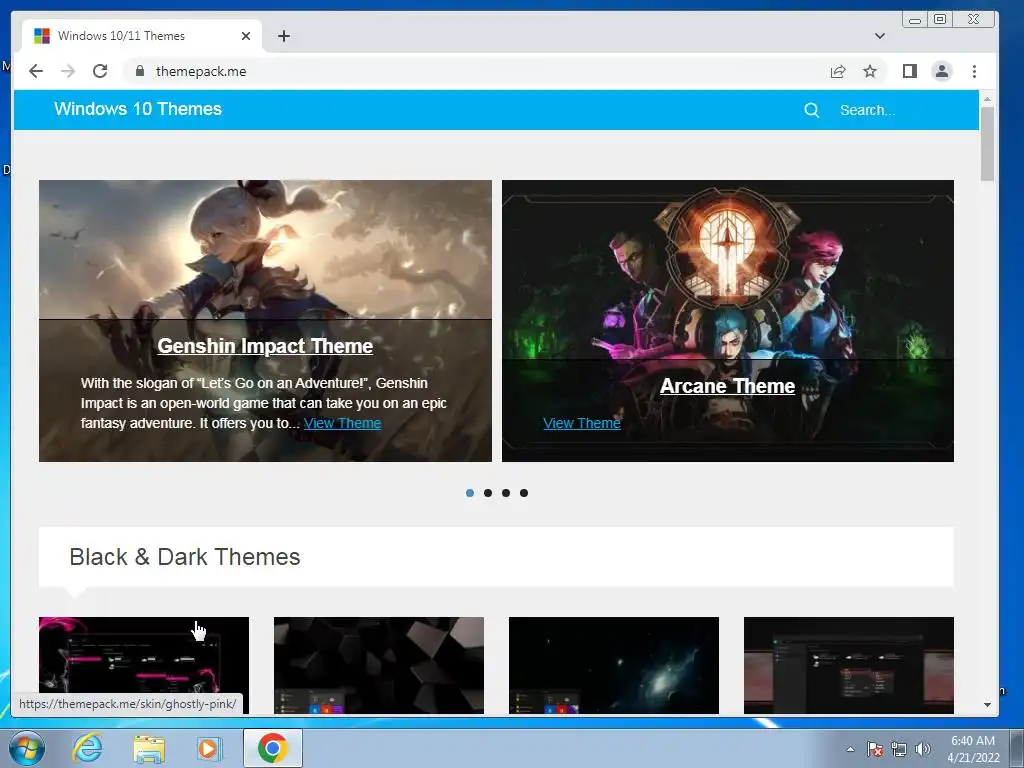Screen dimensions: 1024x768
Task: Open the dark galaxy theme thumbnail
Action: tap(614, 665)
